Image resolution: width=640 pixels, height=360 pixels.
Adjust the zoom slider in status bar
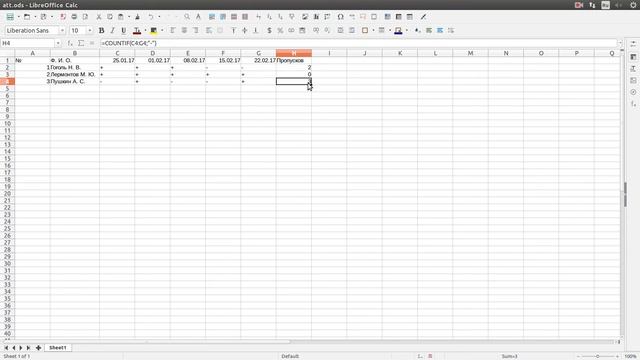tap(598, 356)
